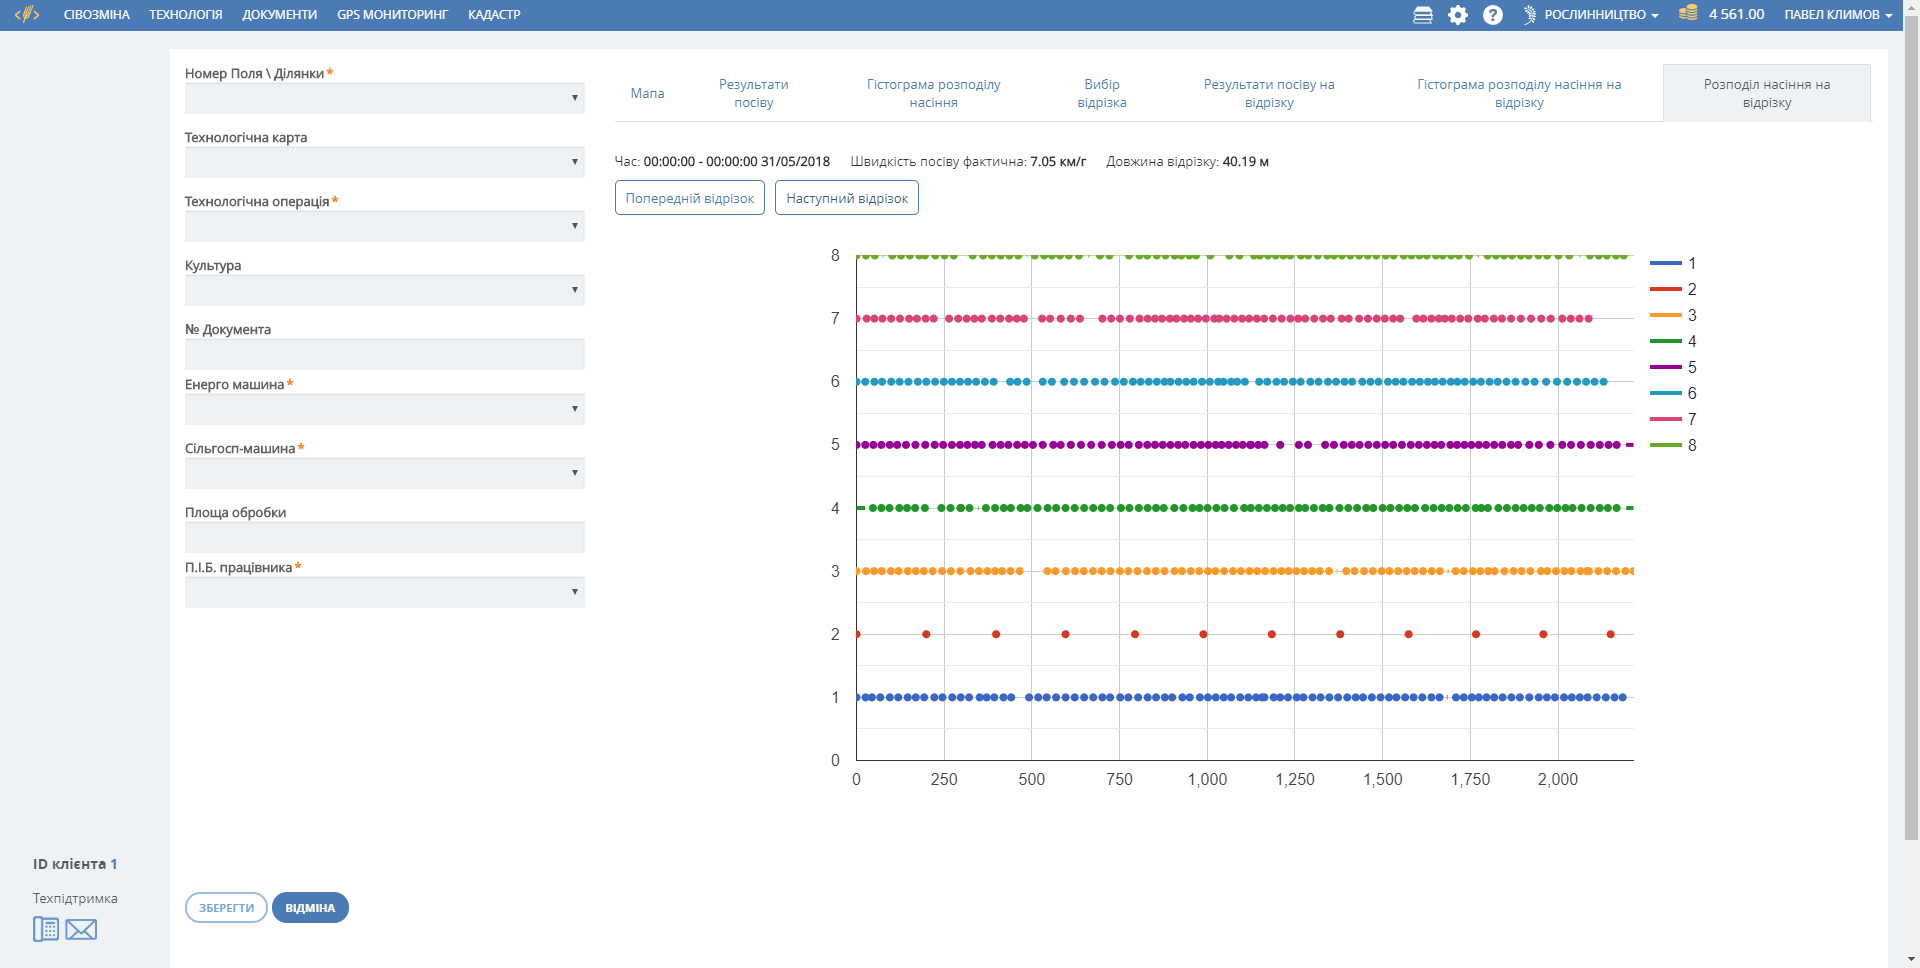Switch to the Мапа tab
The image size is (1920, 968).
647,93
